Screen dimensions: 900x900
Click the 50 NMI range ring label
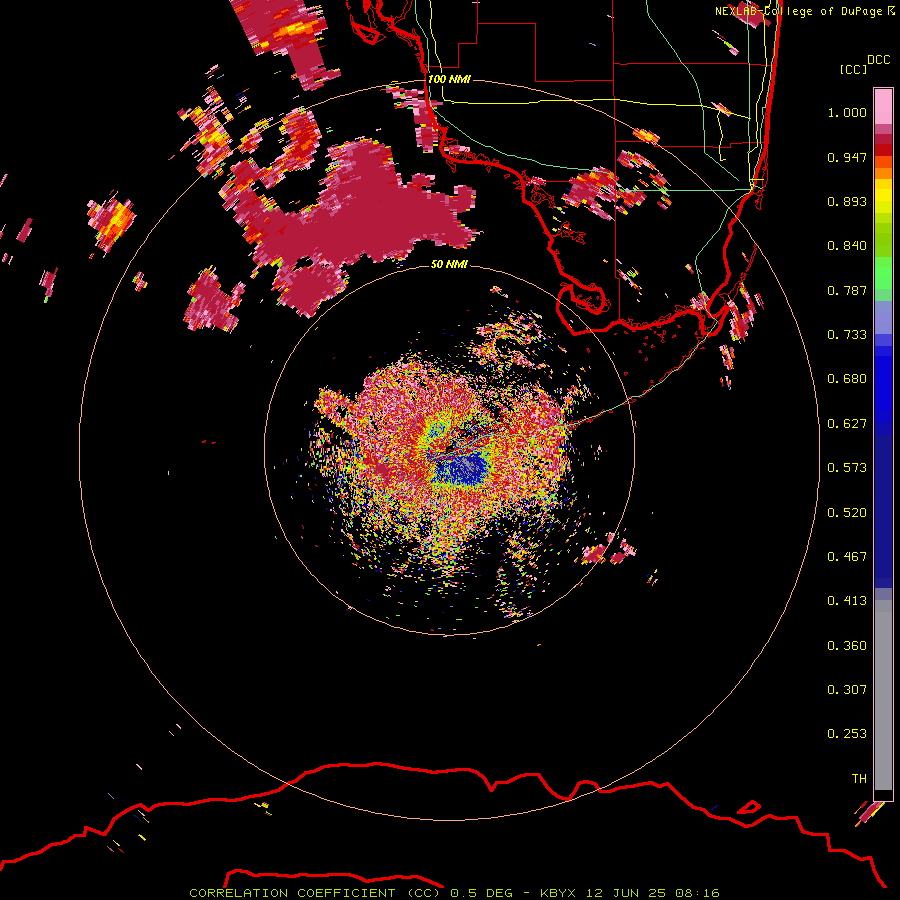[x=449, y=264]
